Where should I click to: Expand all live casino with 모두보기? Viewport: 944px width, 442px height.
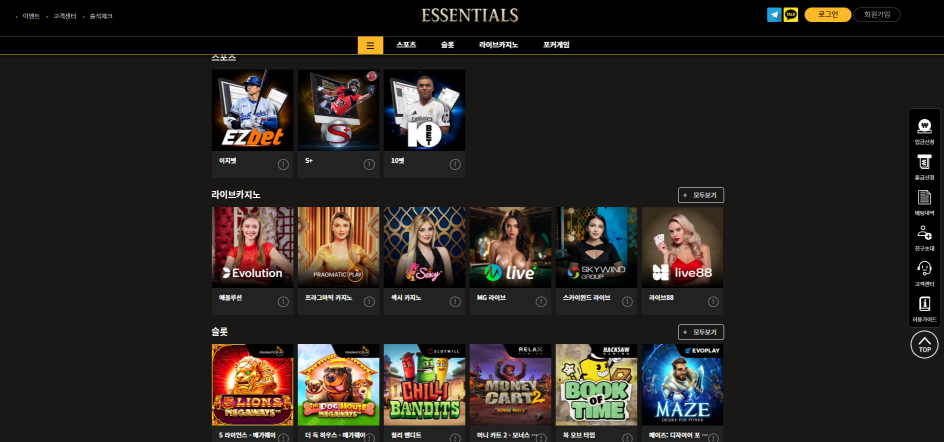pos(701,195)
